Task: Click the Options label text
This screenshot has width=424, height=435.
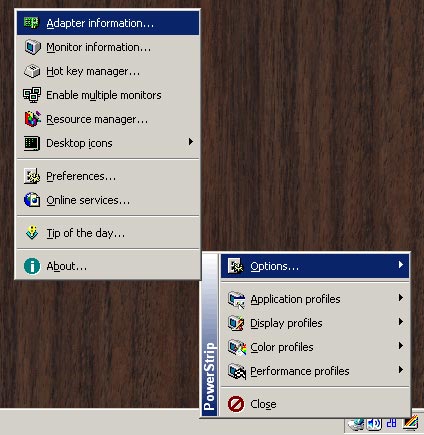Action: pyautogui.click(x=274, y=266)
